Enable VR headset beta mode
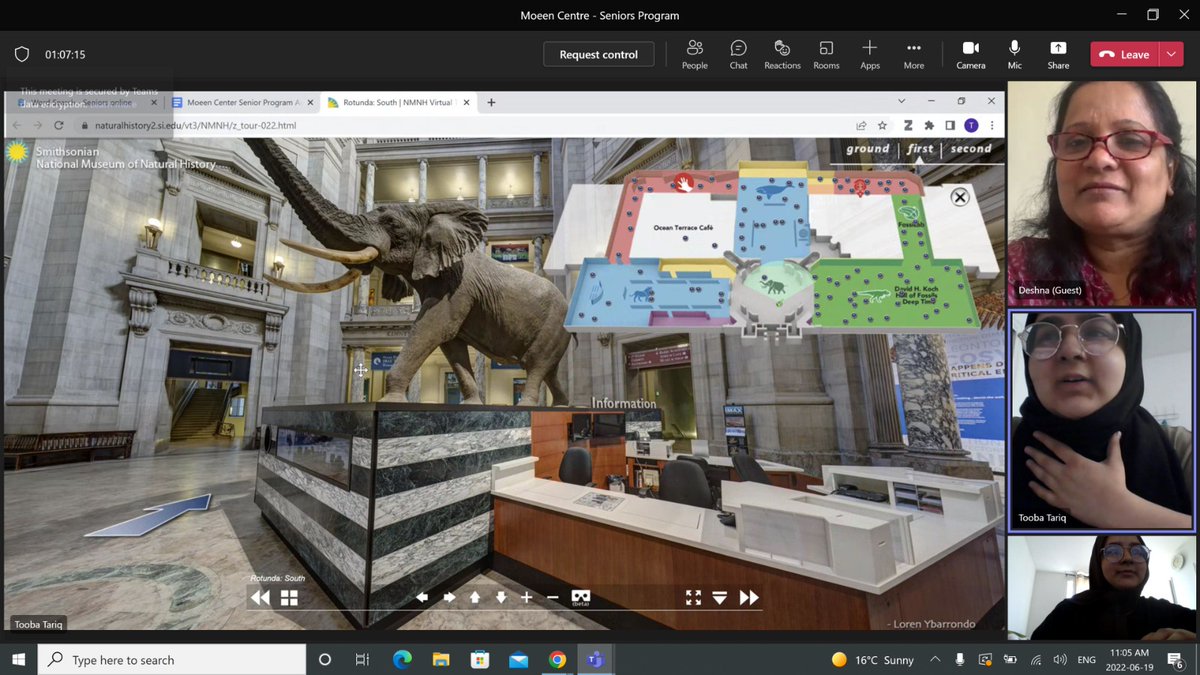Viewport: 1200px width, 675px height. (581, 598)
